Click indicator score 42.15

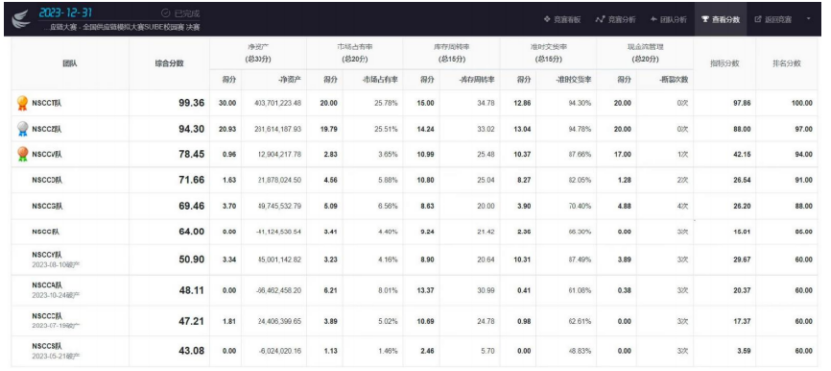[742, 154]
